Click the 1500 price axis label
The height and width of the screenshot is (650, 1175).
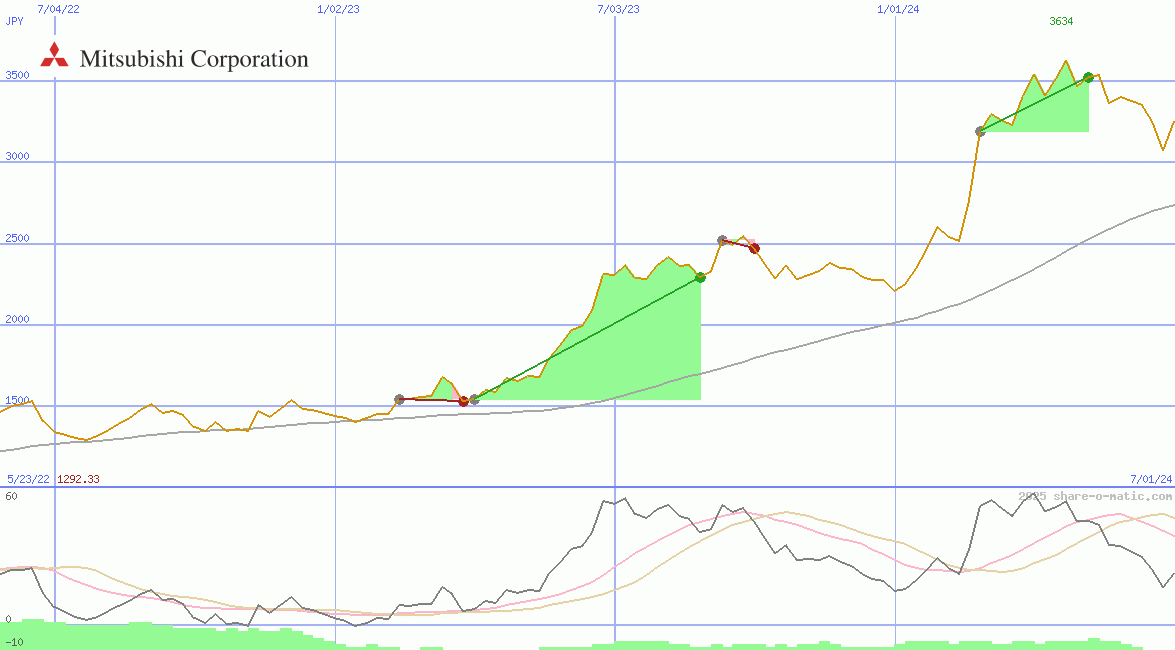click(17, 400)
